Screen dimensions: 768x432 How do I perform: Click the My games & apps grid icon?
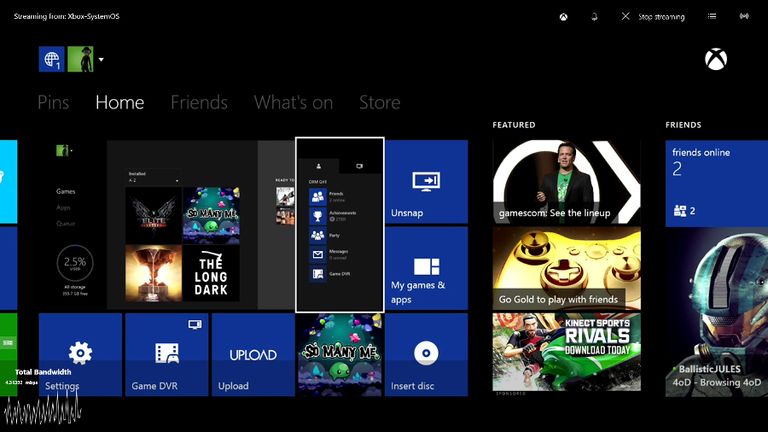(x=426, y=267)
